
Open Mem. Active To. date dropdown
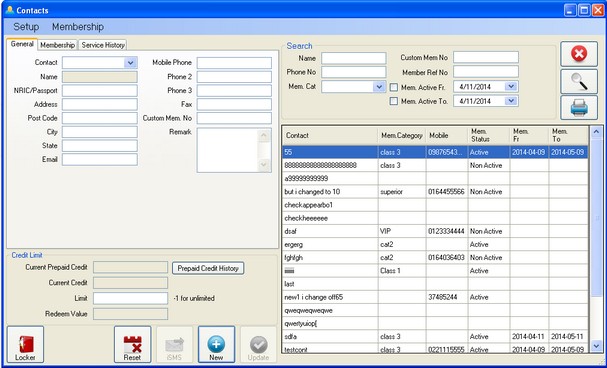pyautogui.click(x=511, y=101)
